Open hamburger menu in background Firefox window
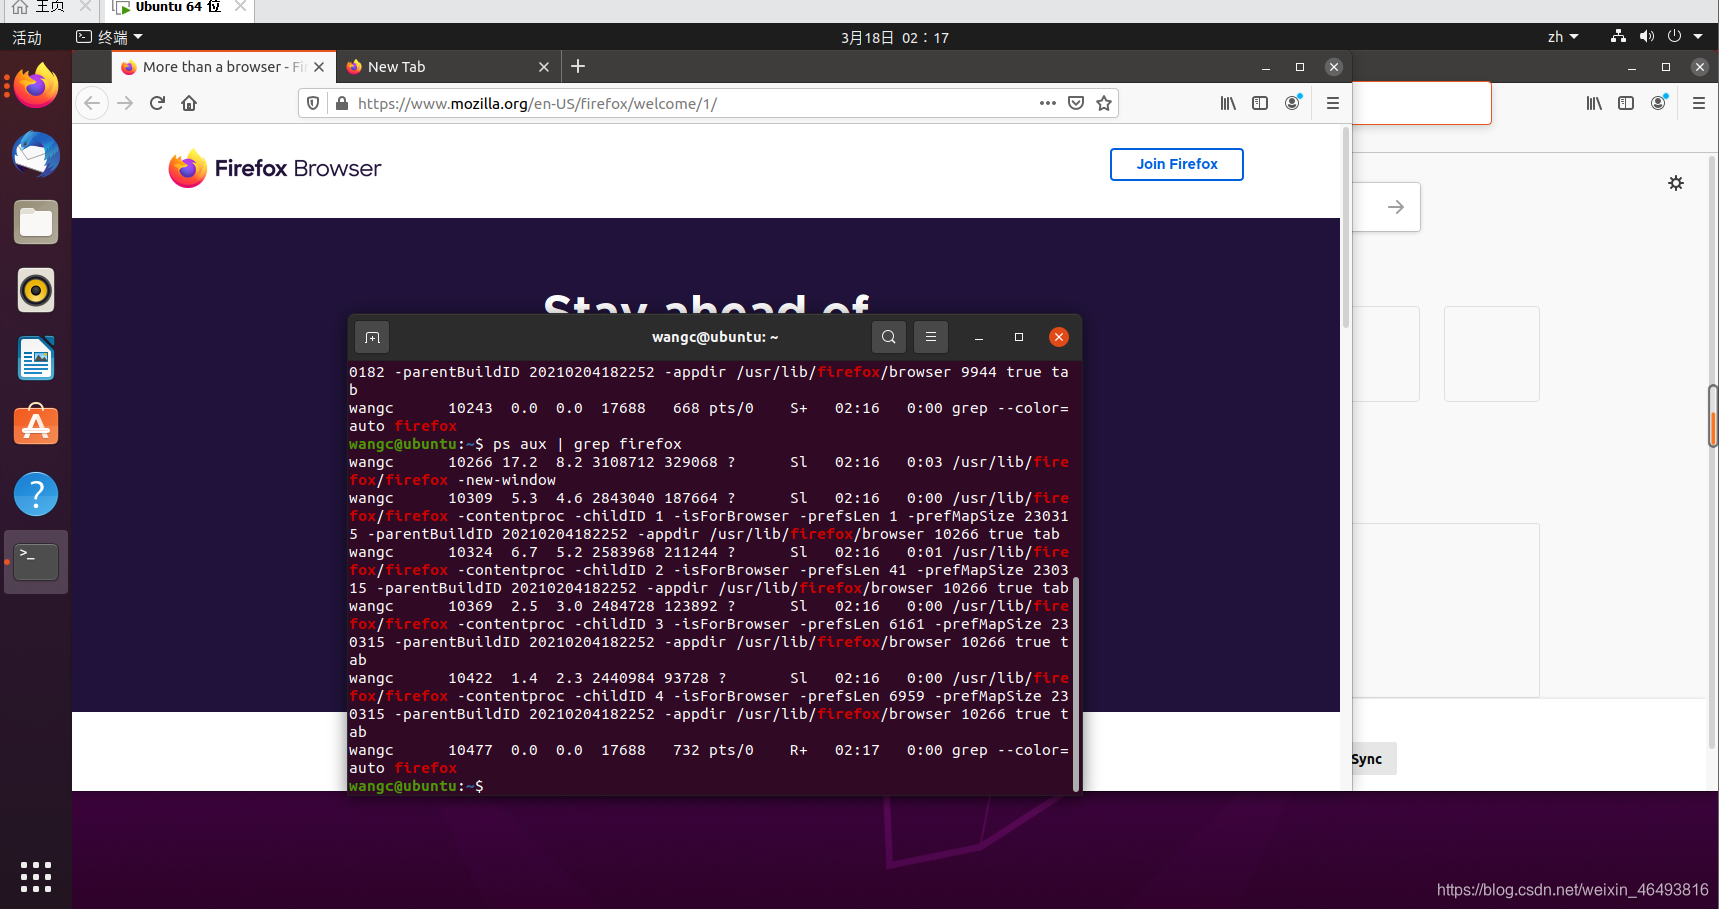 (1698, 103)
